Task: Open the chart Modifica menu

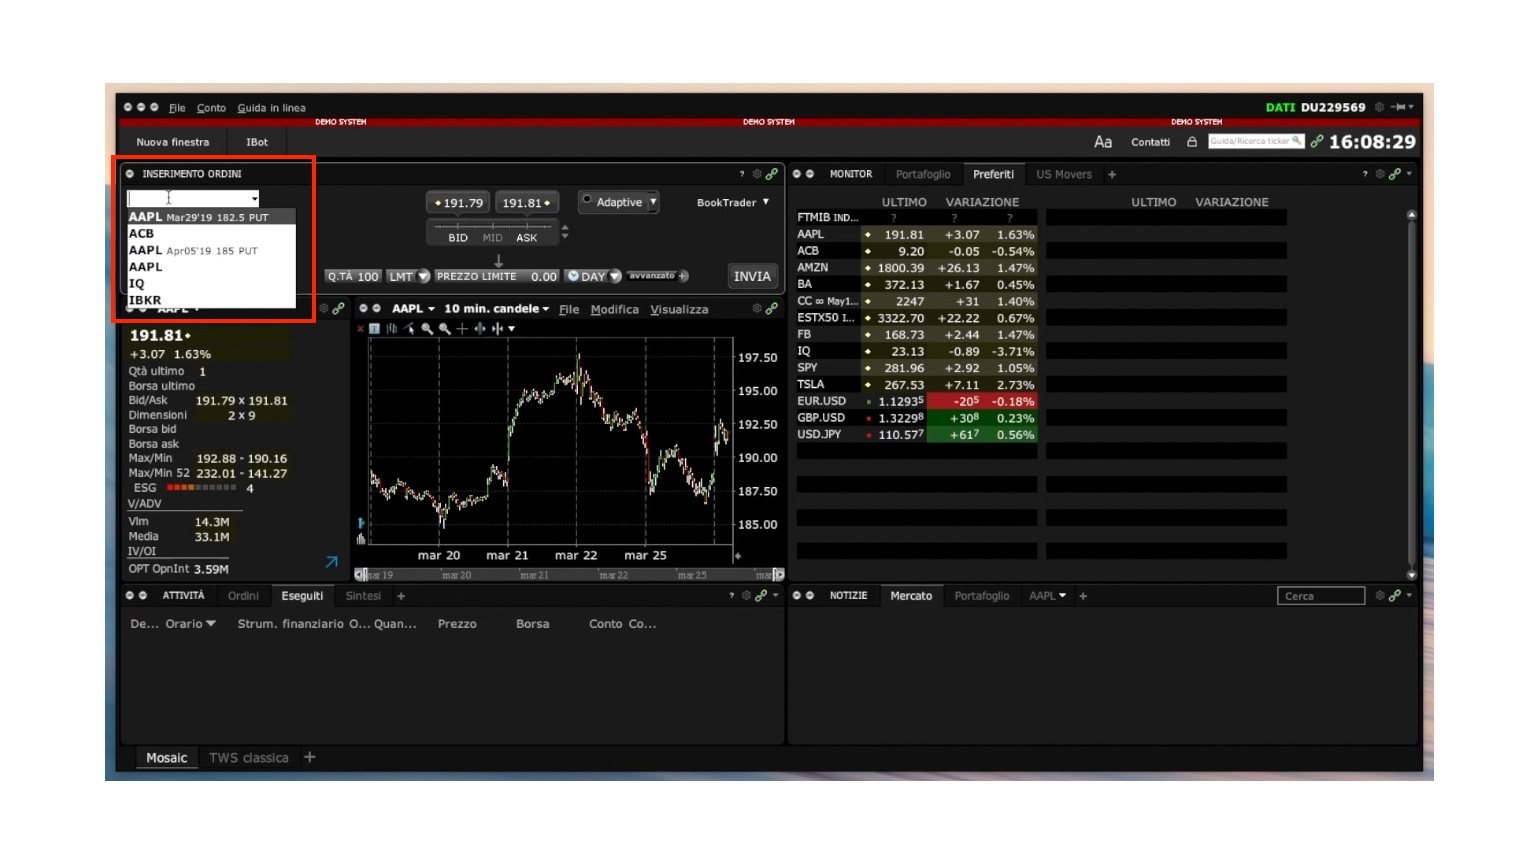Action: pyautogui.click(x=614, y=310)
